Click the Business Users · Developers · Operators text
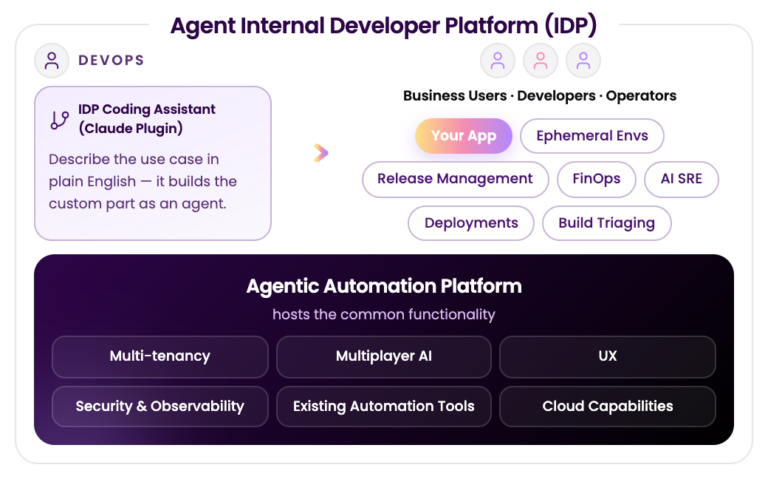This screenshot has height=479, width=768. point(539,96)
